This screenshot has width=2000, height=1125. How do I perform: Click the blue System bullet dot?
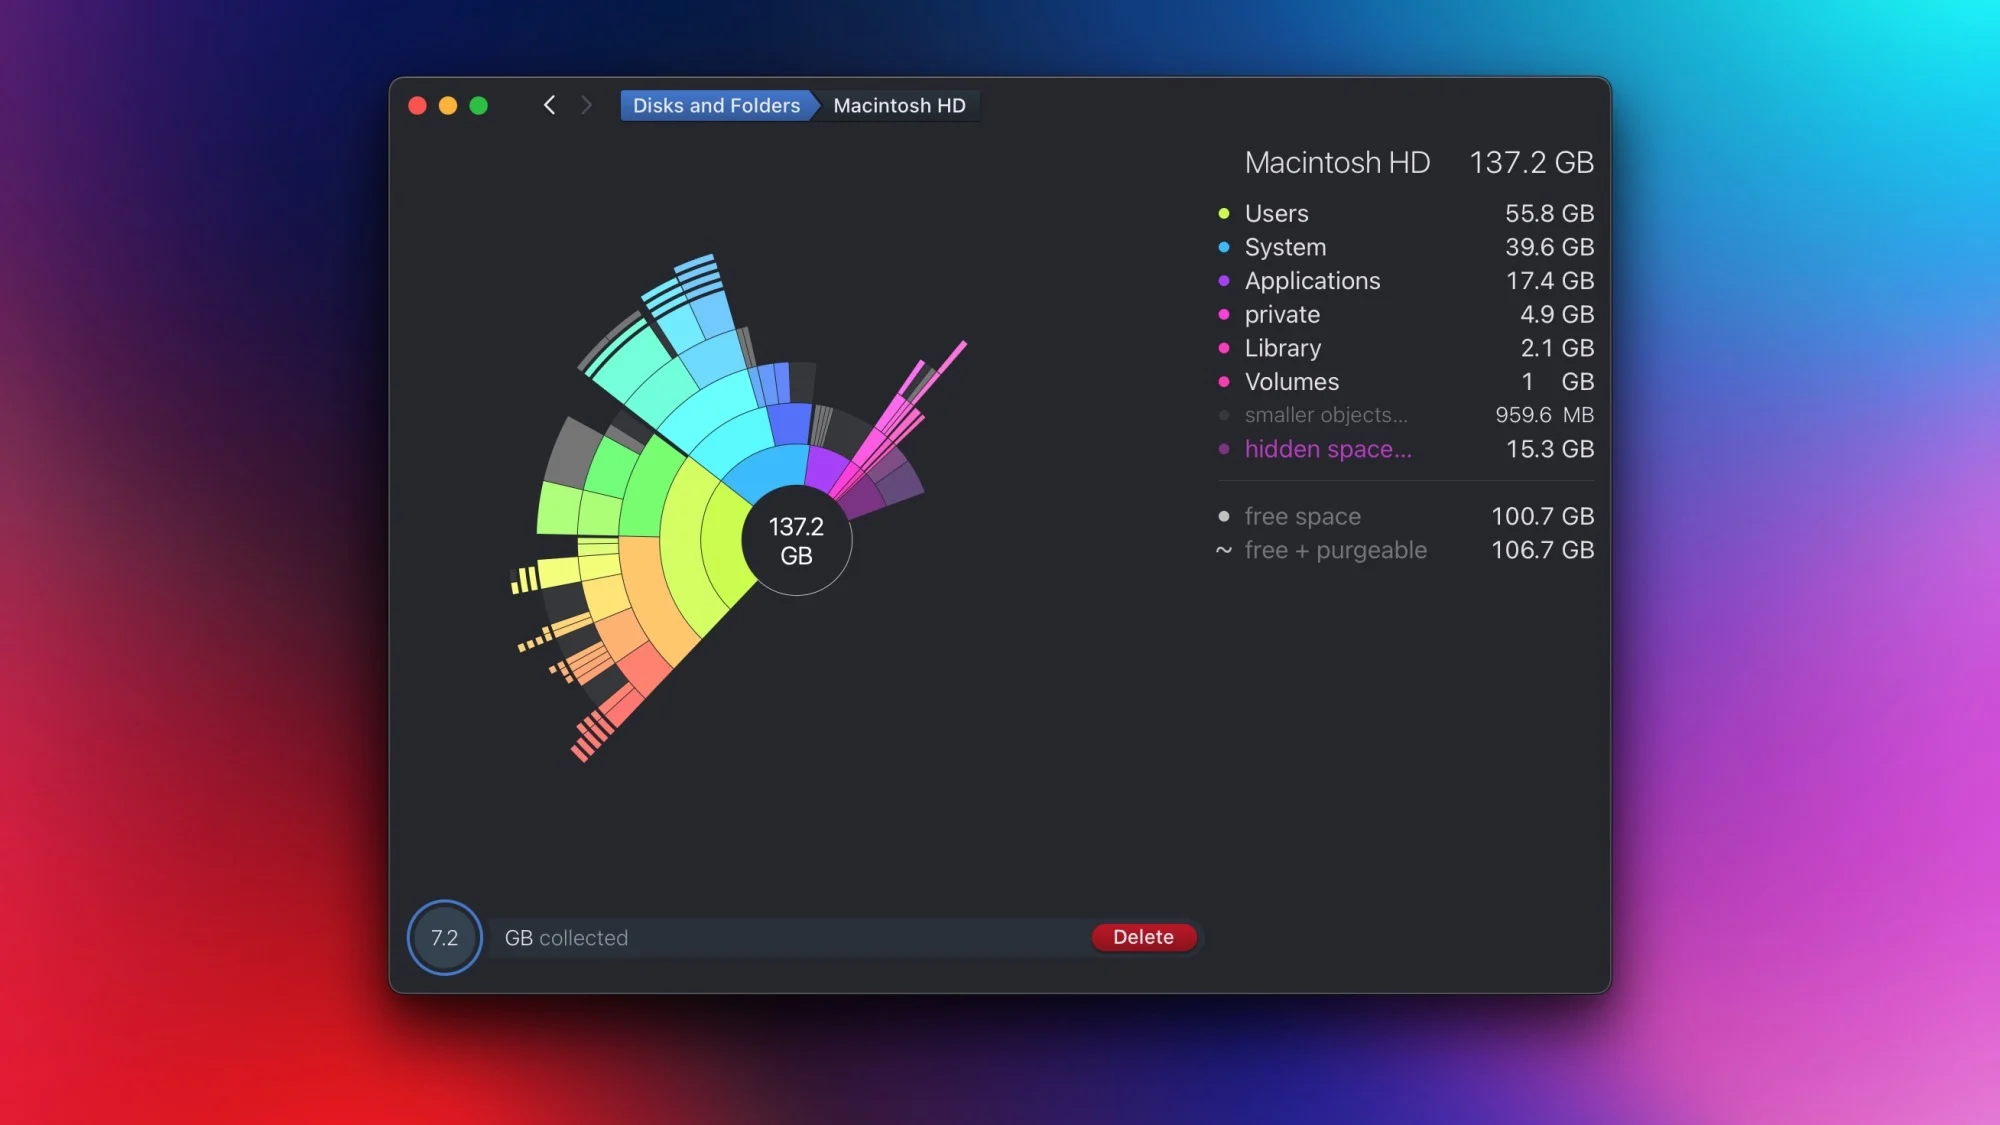(x=1223, y=247)
